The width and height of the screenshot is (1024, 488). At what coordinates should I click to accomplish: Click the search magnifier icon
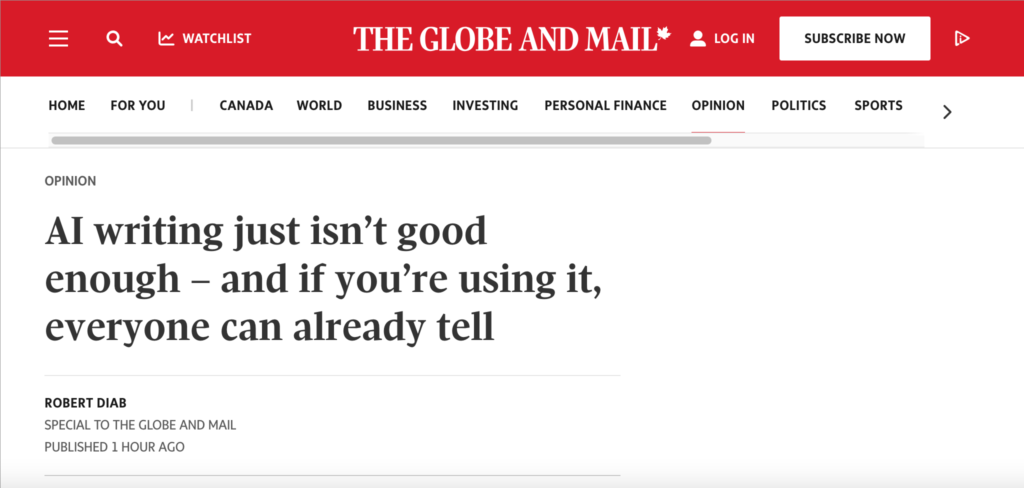pyautogui.click(x=115, y=39)
